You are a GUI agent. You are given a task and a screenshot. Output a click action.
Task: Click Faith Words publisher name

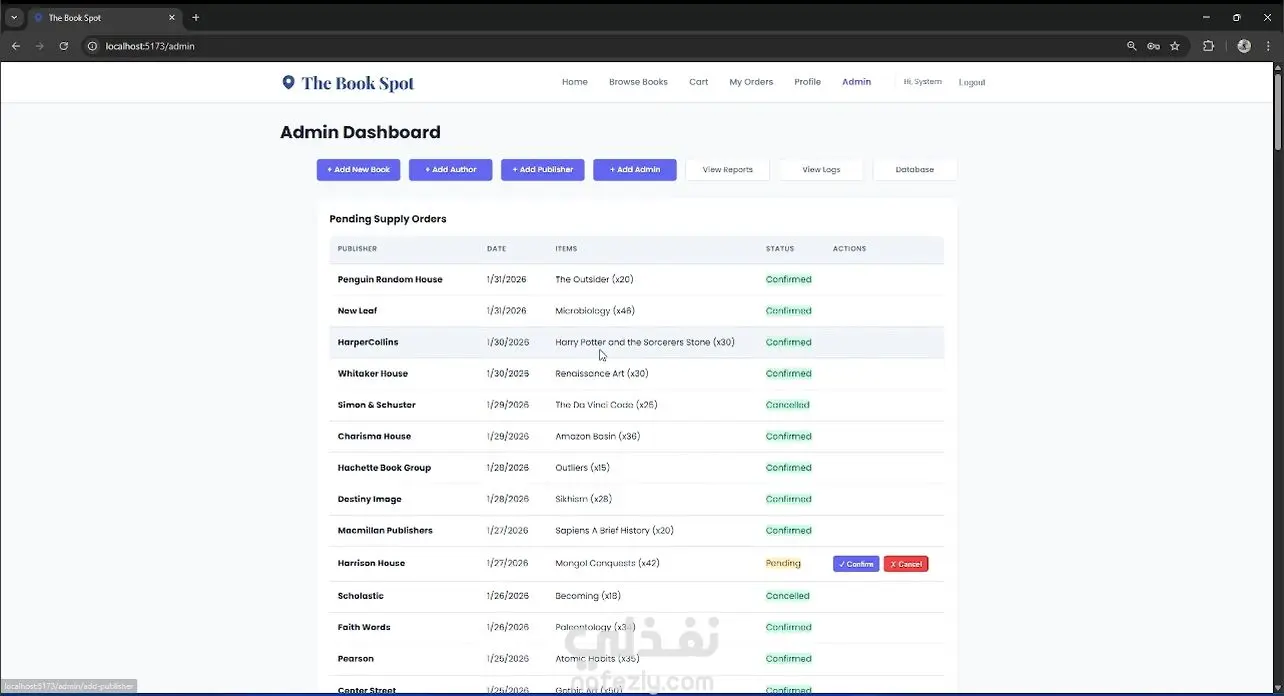point(364,627)
